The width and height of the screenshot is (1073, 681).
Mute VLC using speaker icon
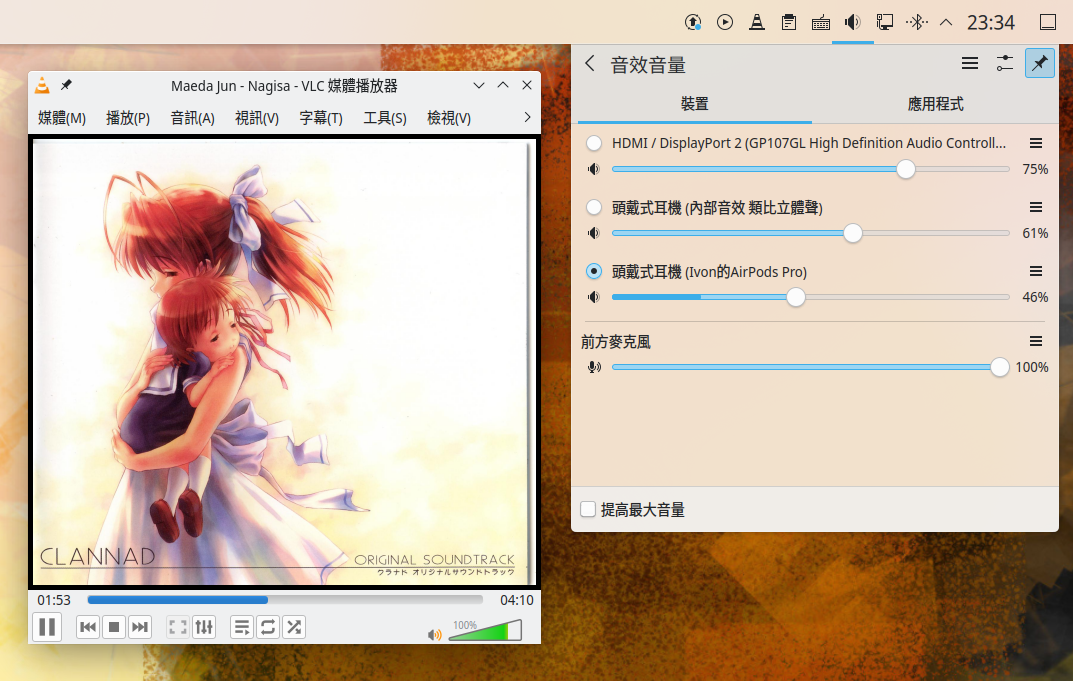435,635
